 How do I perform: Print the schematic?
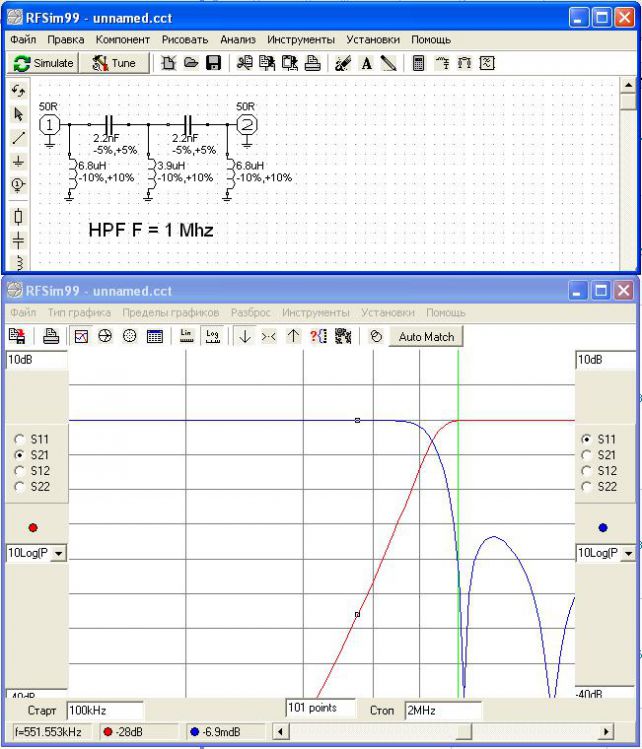pos(312,63)
